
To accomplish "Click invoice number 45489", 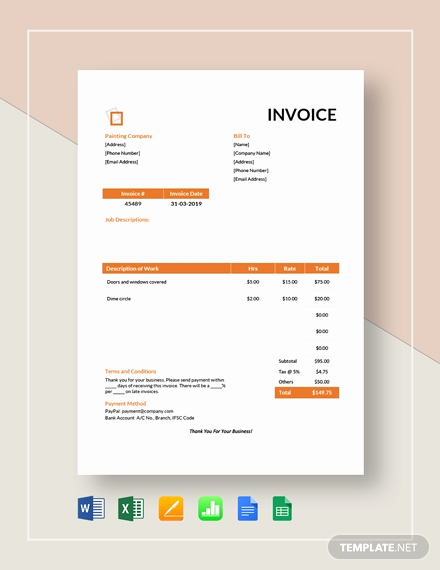I will pos(133,204).
